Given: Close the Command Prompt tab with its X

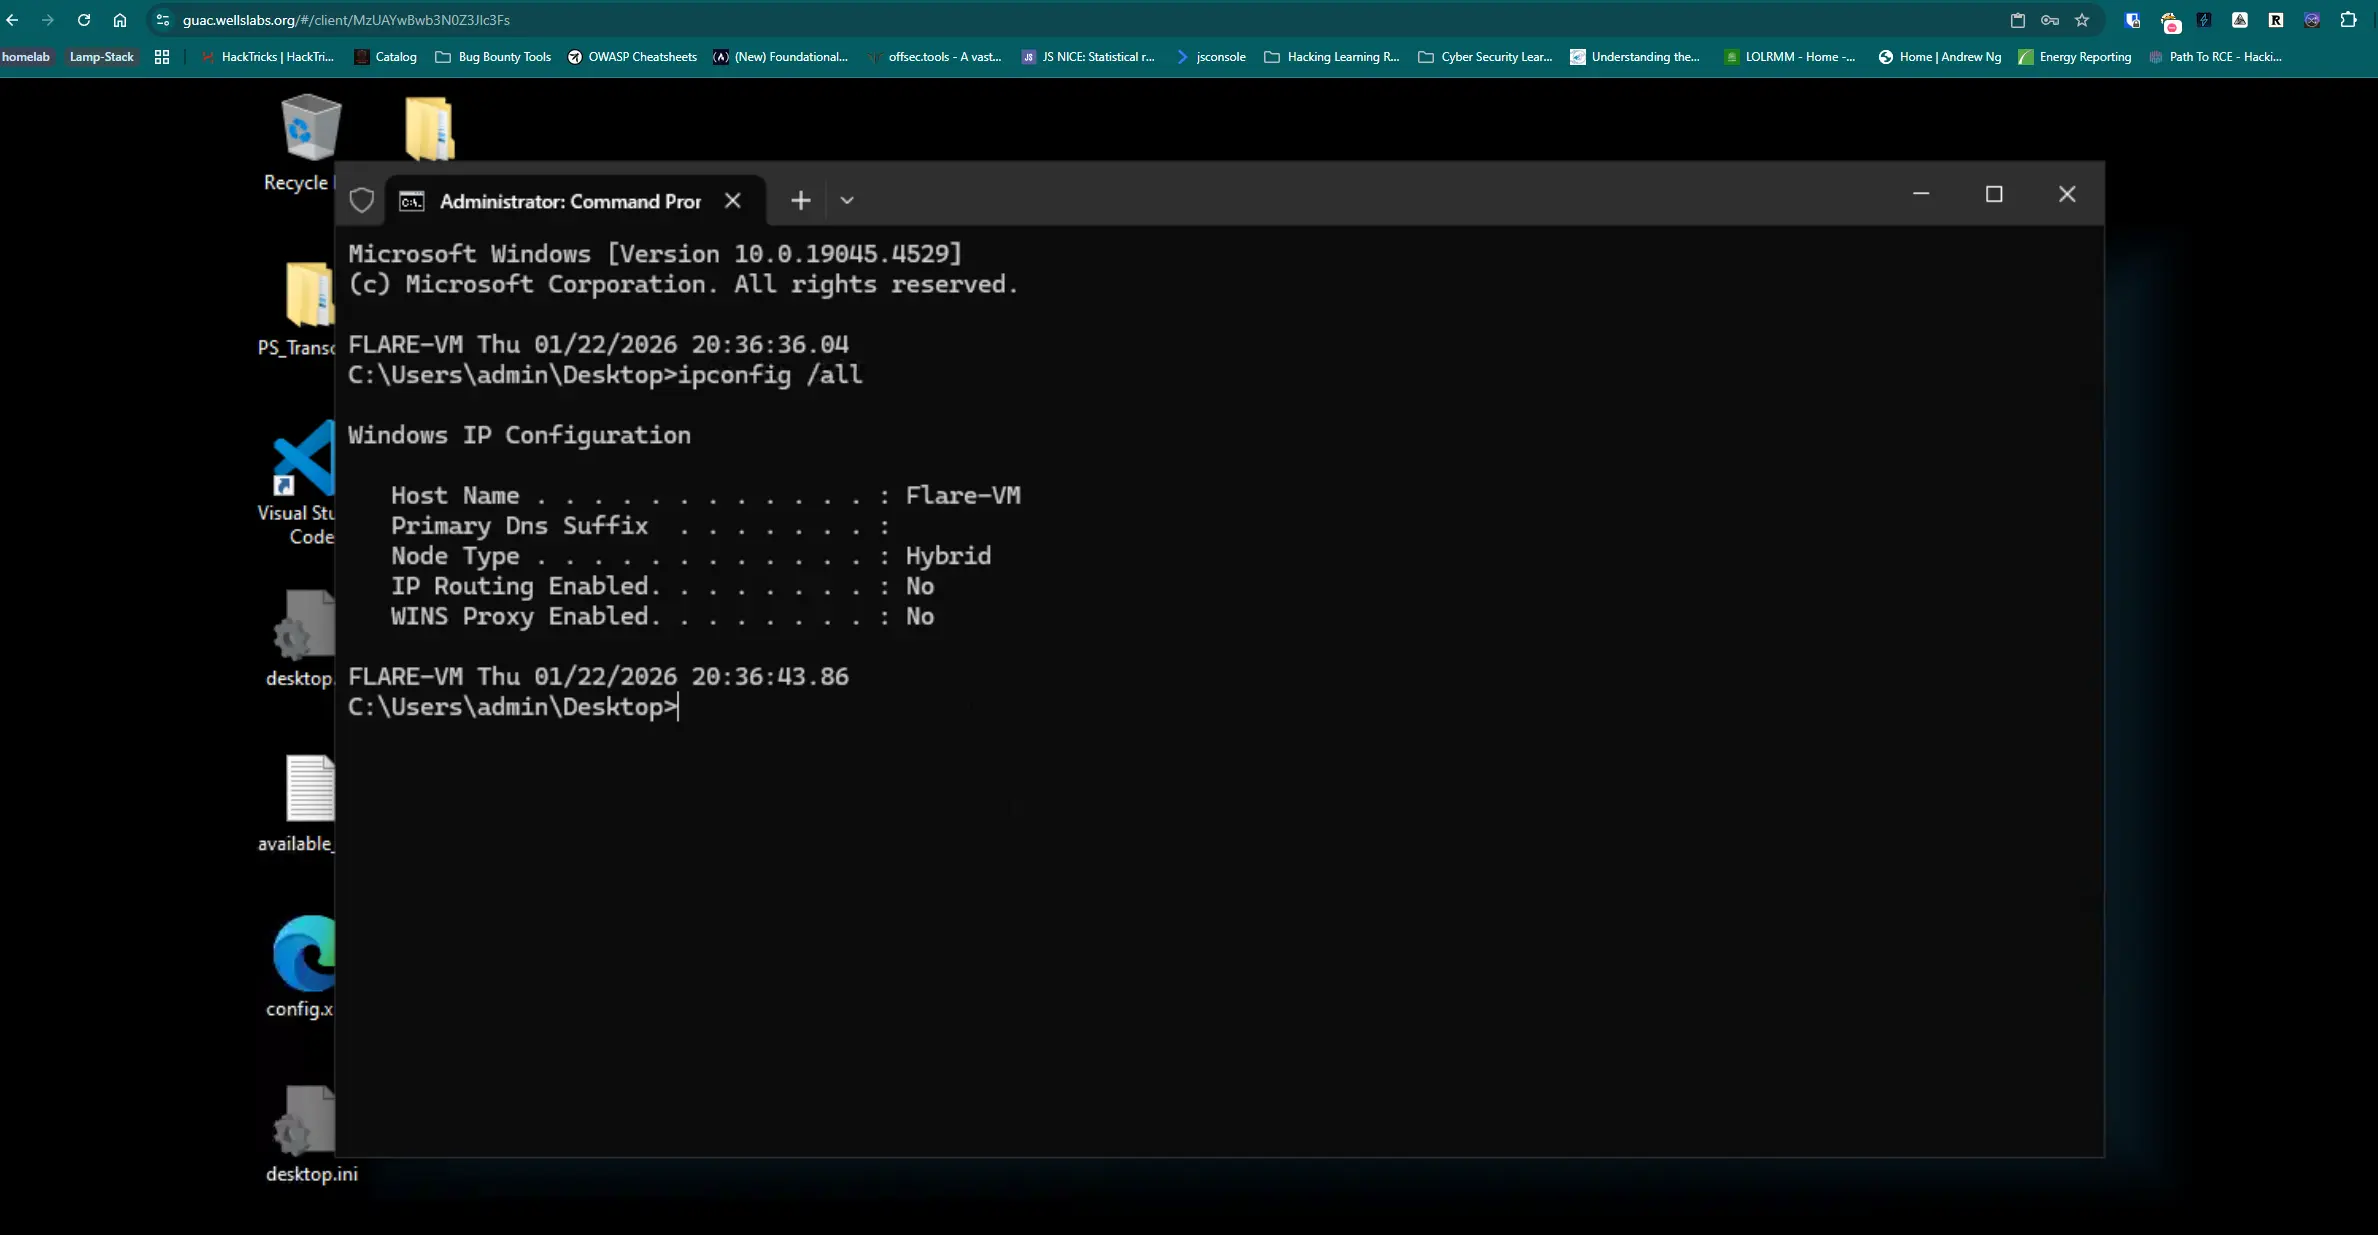Looking at the screenshot, I should click(733, 201).
